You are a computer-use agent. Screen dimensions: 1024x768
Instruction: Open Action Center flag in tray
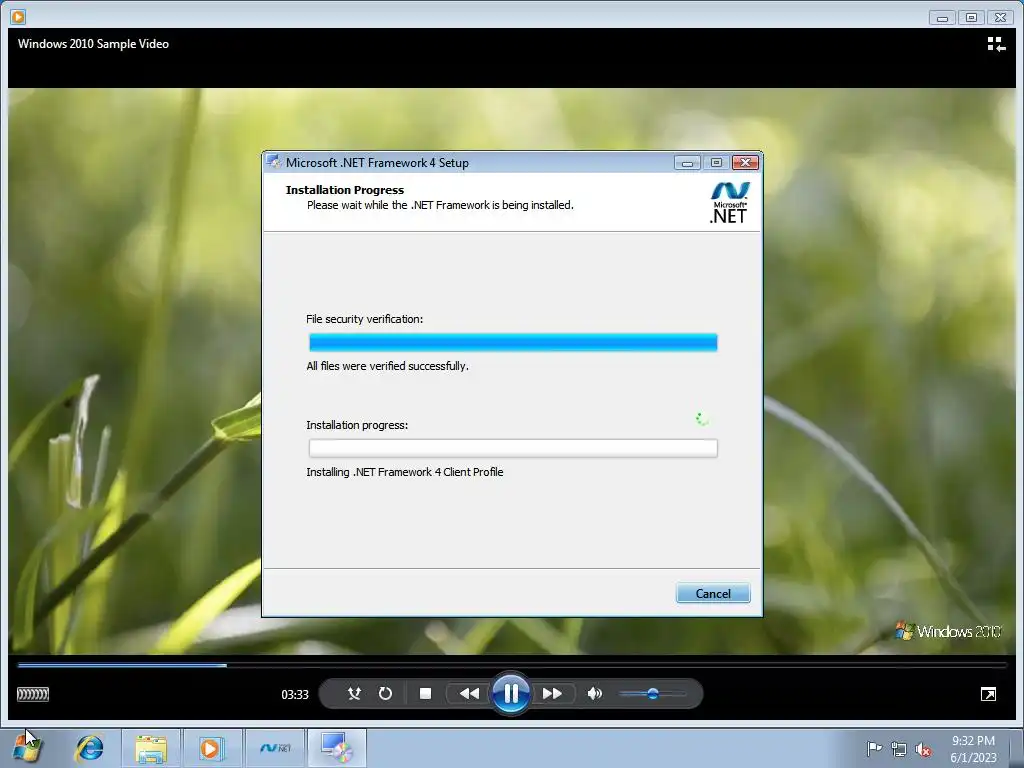874,749
